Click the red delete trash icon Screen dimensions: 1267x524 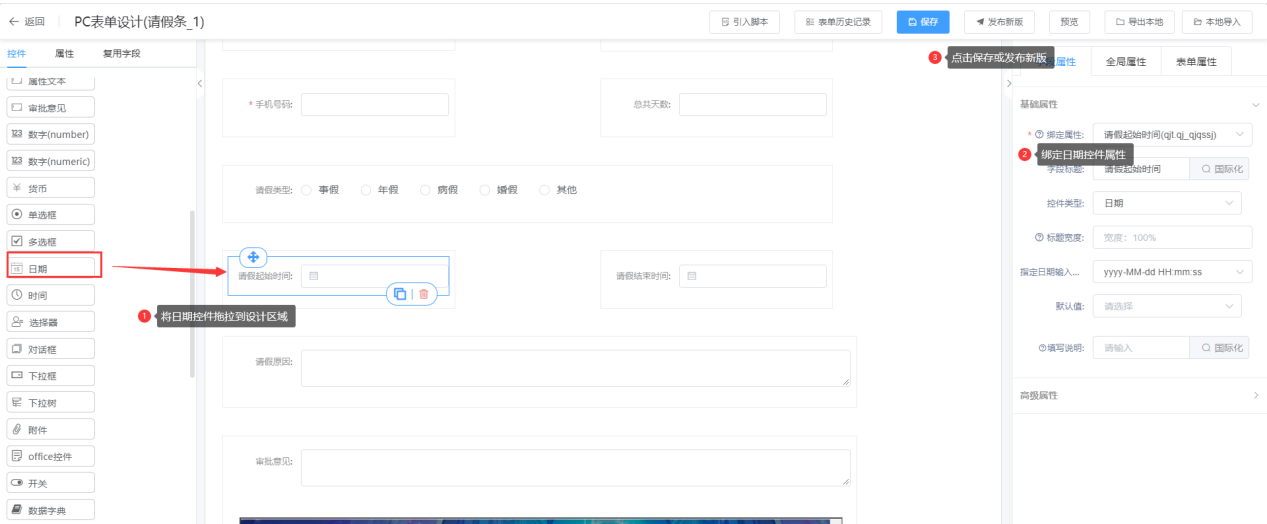pyautogui.click(x=424, y=294)
